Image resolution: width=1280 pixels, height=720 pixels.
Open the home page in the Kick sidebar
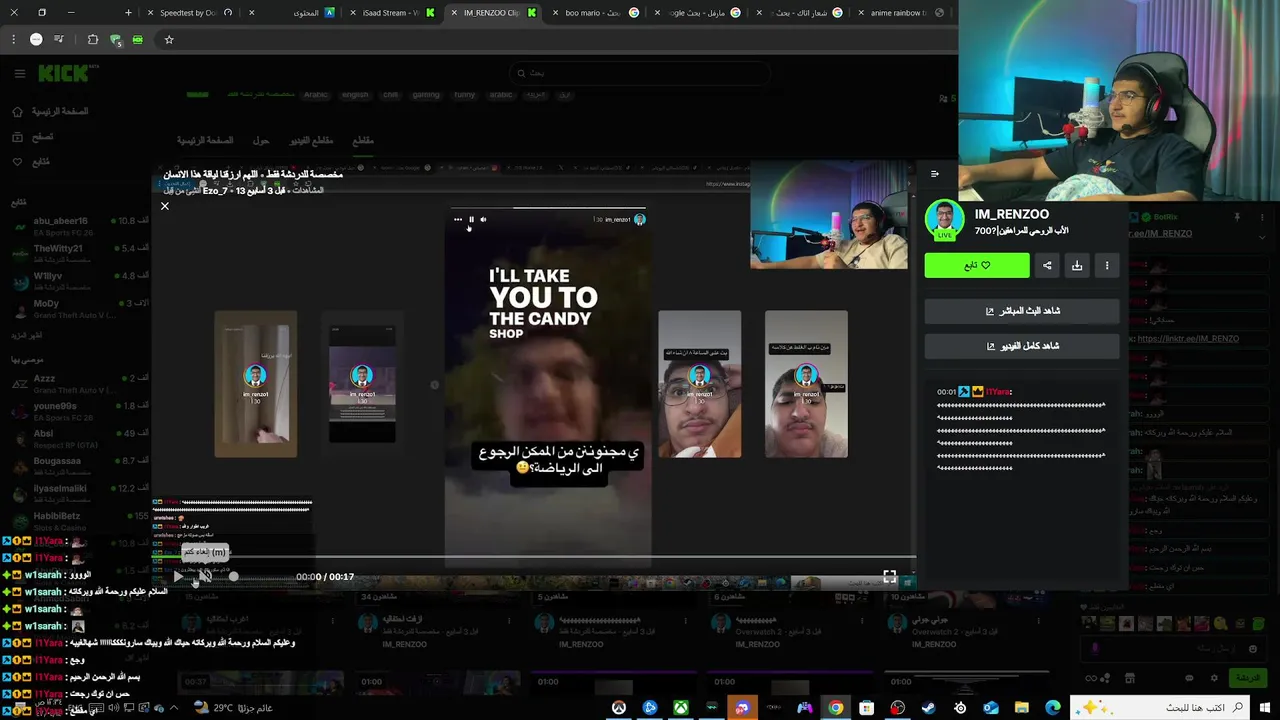click(51, 111)
